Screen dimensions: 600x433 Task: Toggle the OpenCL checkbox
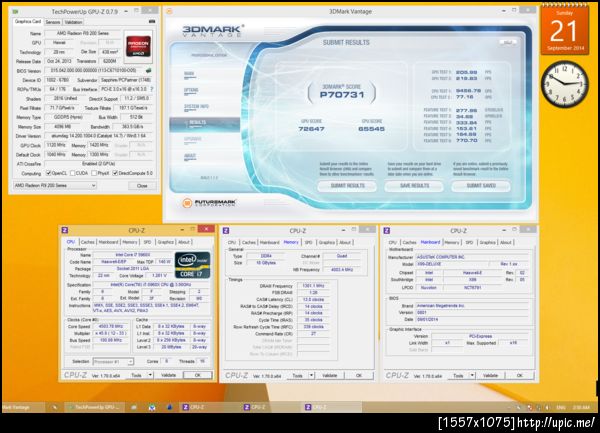coord(49,173)
